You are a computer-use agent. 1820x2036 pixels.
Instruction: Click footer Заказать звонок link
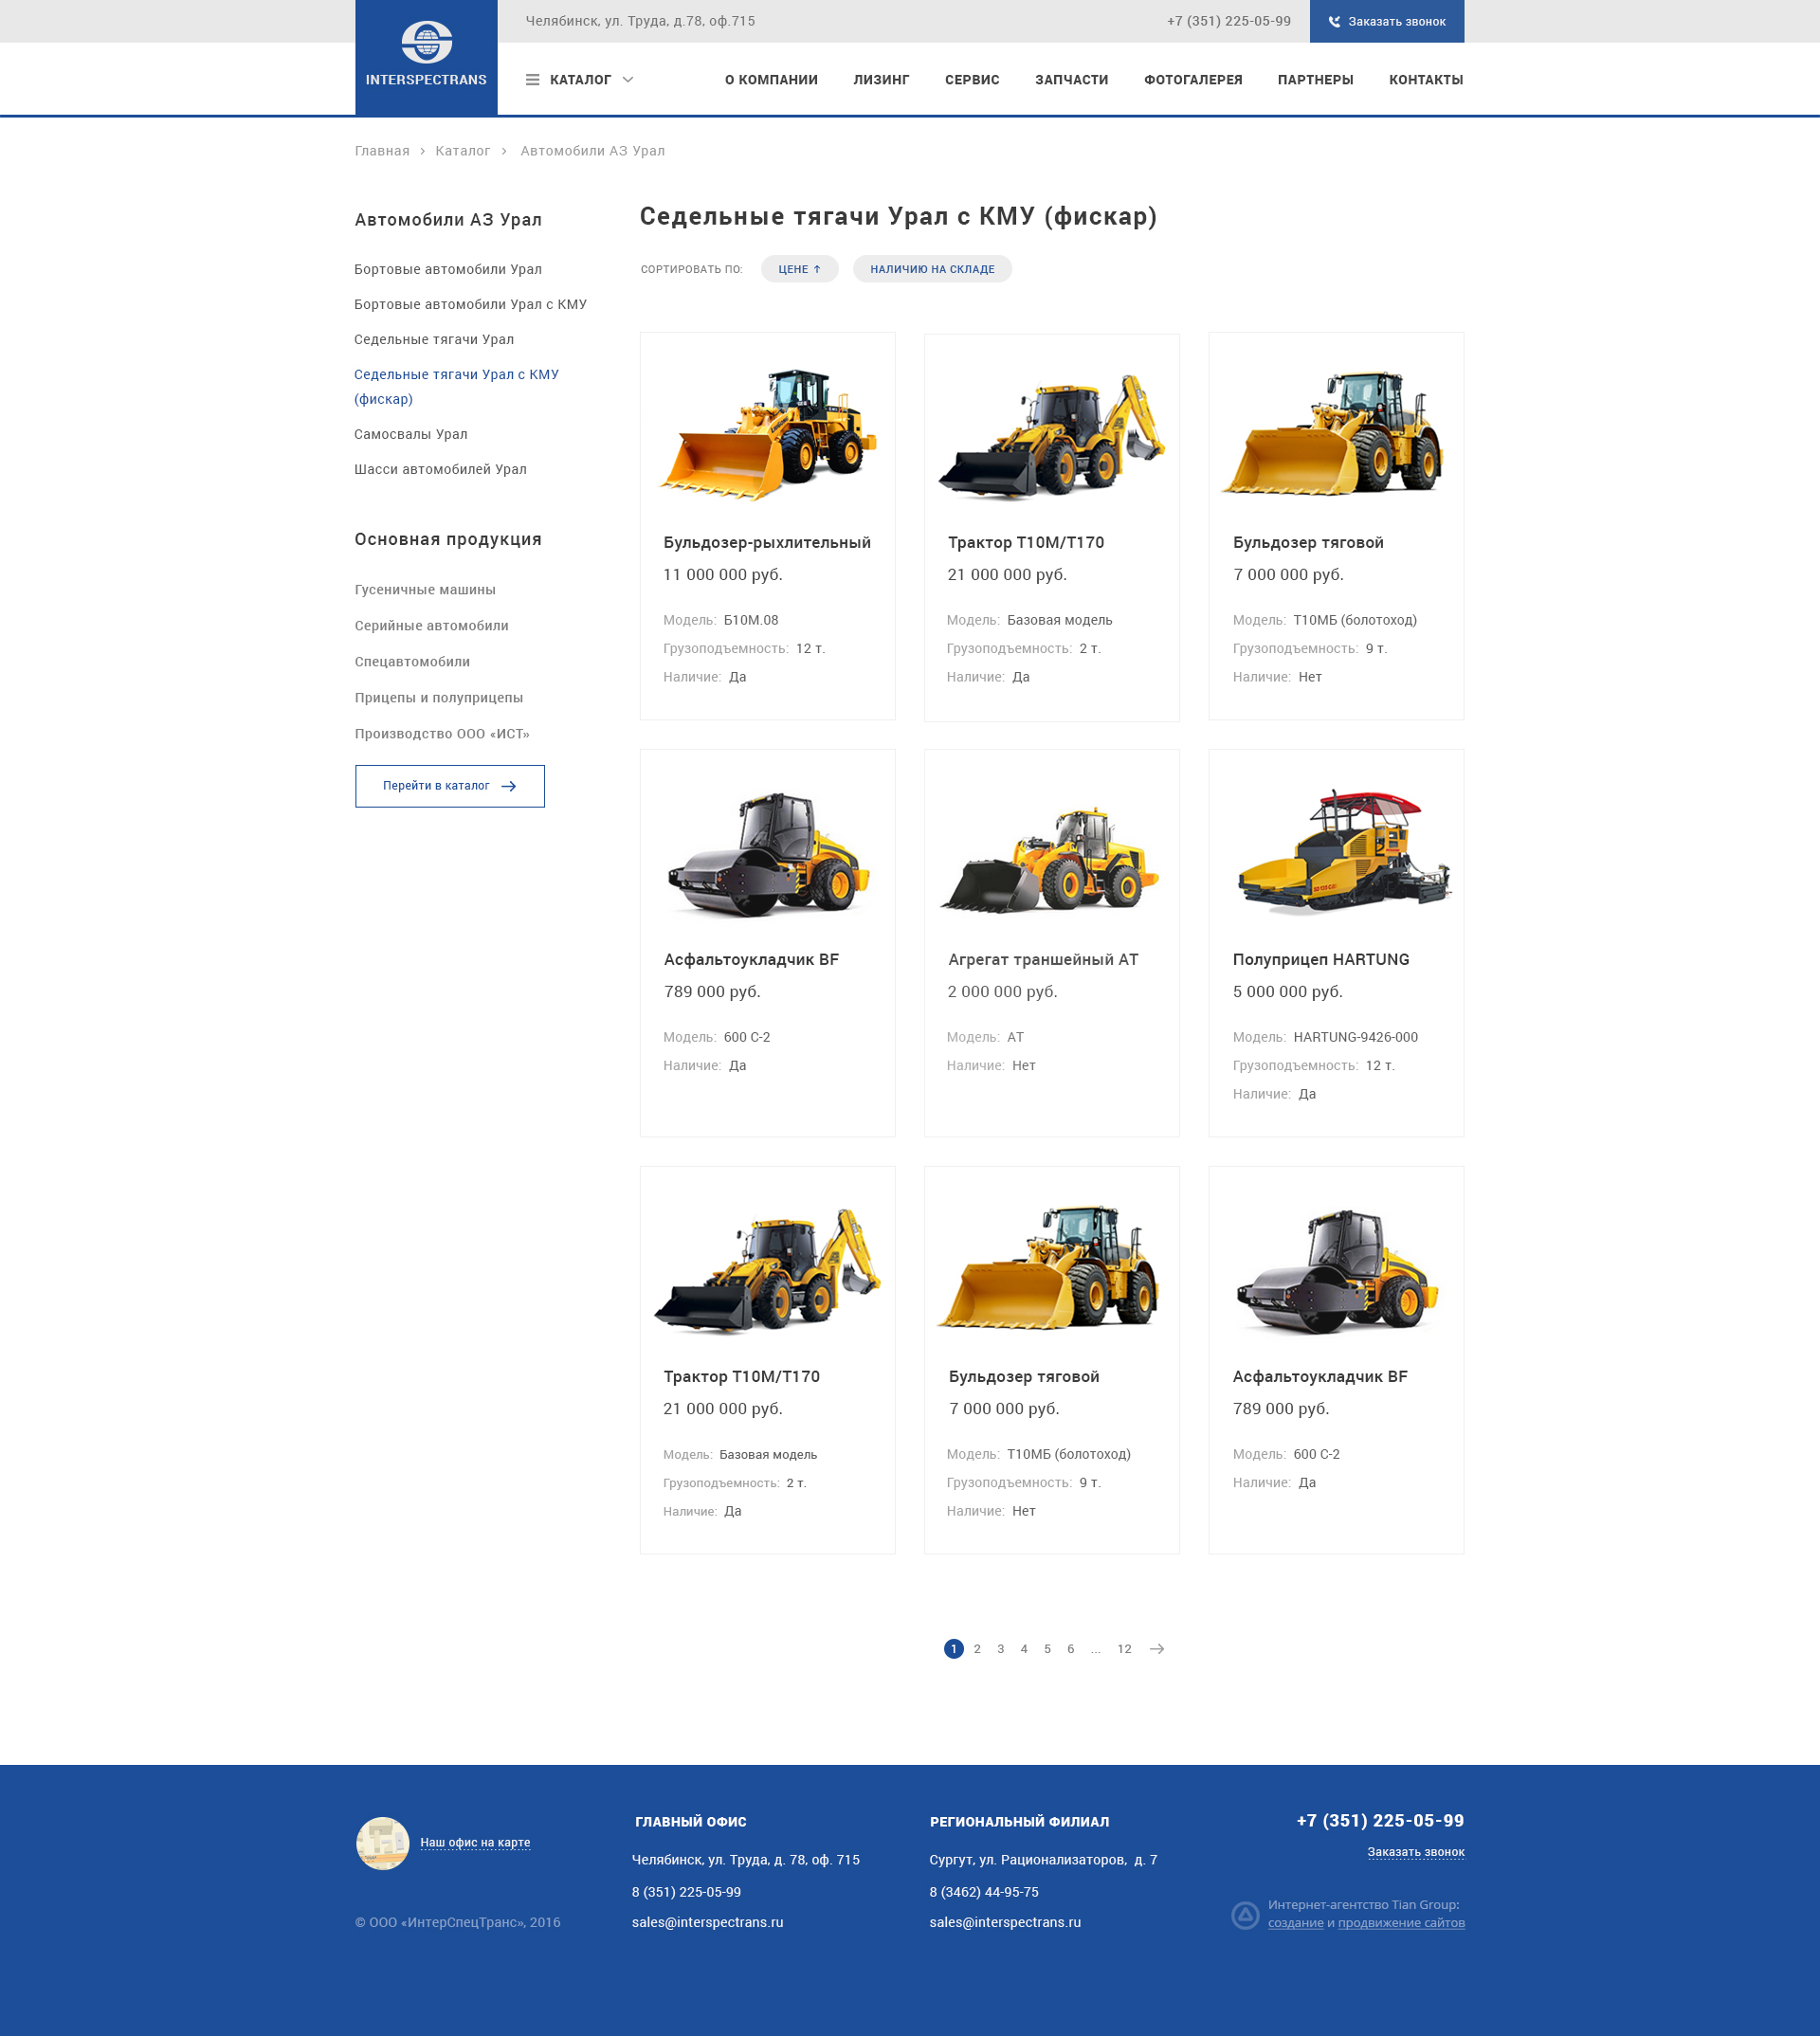tap(1415, 1852)
